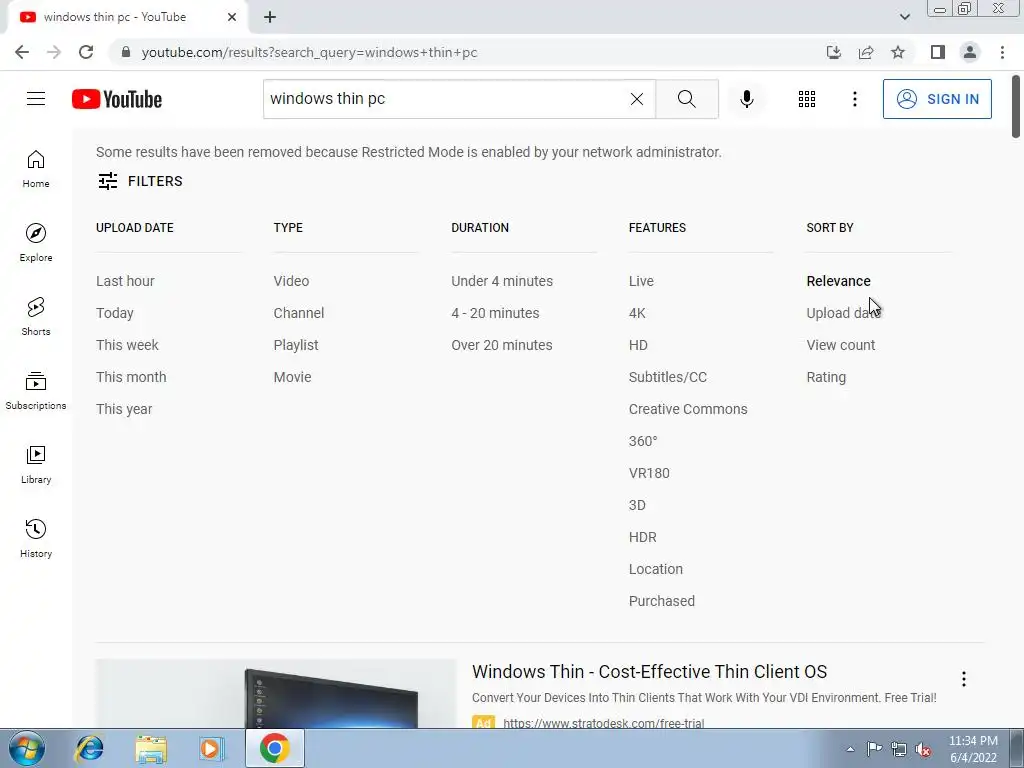Filter type to Playlist
1024x768 pixels.
296,345
